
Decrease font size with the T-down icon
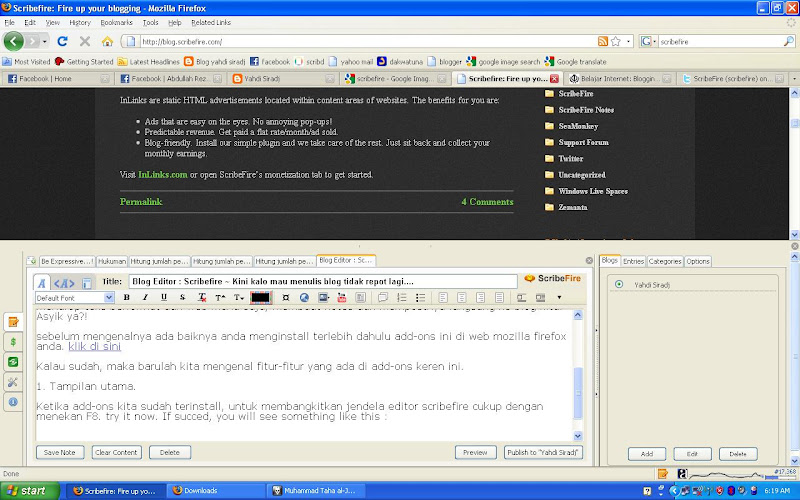[x=238, y=297]
